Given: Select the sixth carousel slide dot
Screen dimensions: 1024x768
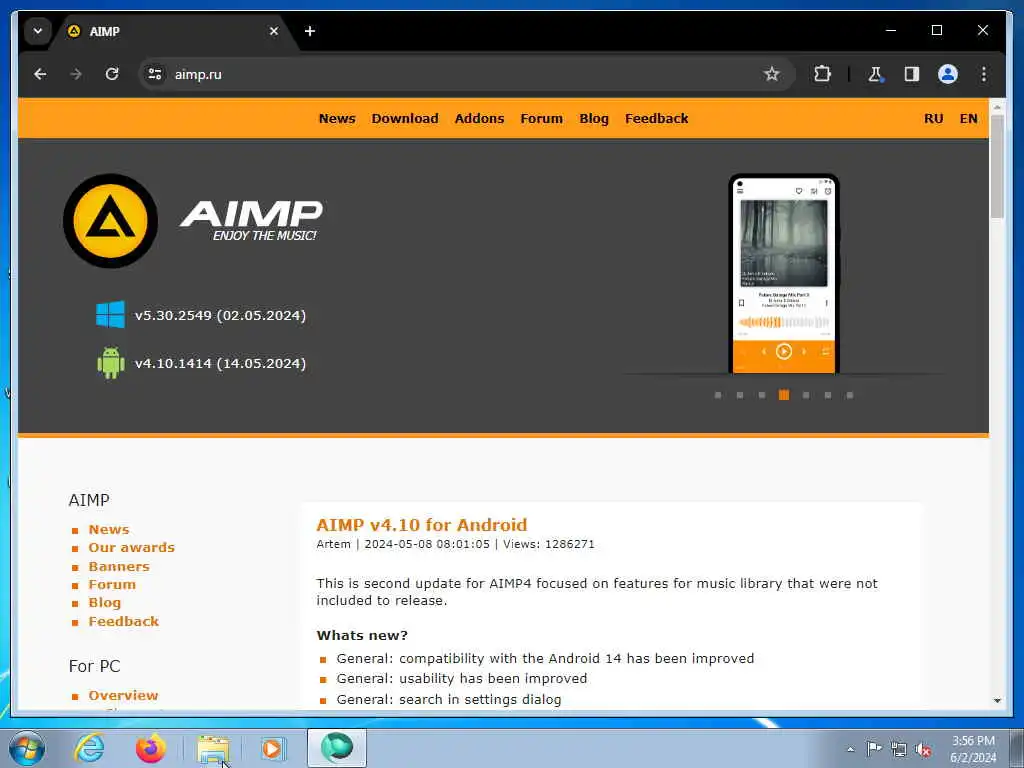Looking at the screenshot, I should (827, 395).
